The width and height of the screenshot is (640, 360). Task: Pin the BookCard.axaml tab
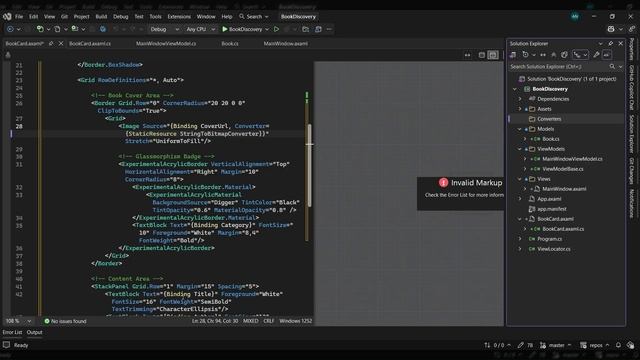tap(51, 44)
